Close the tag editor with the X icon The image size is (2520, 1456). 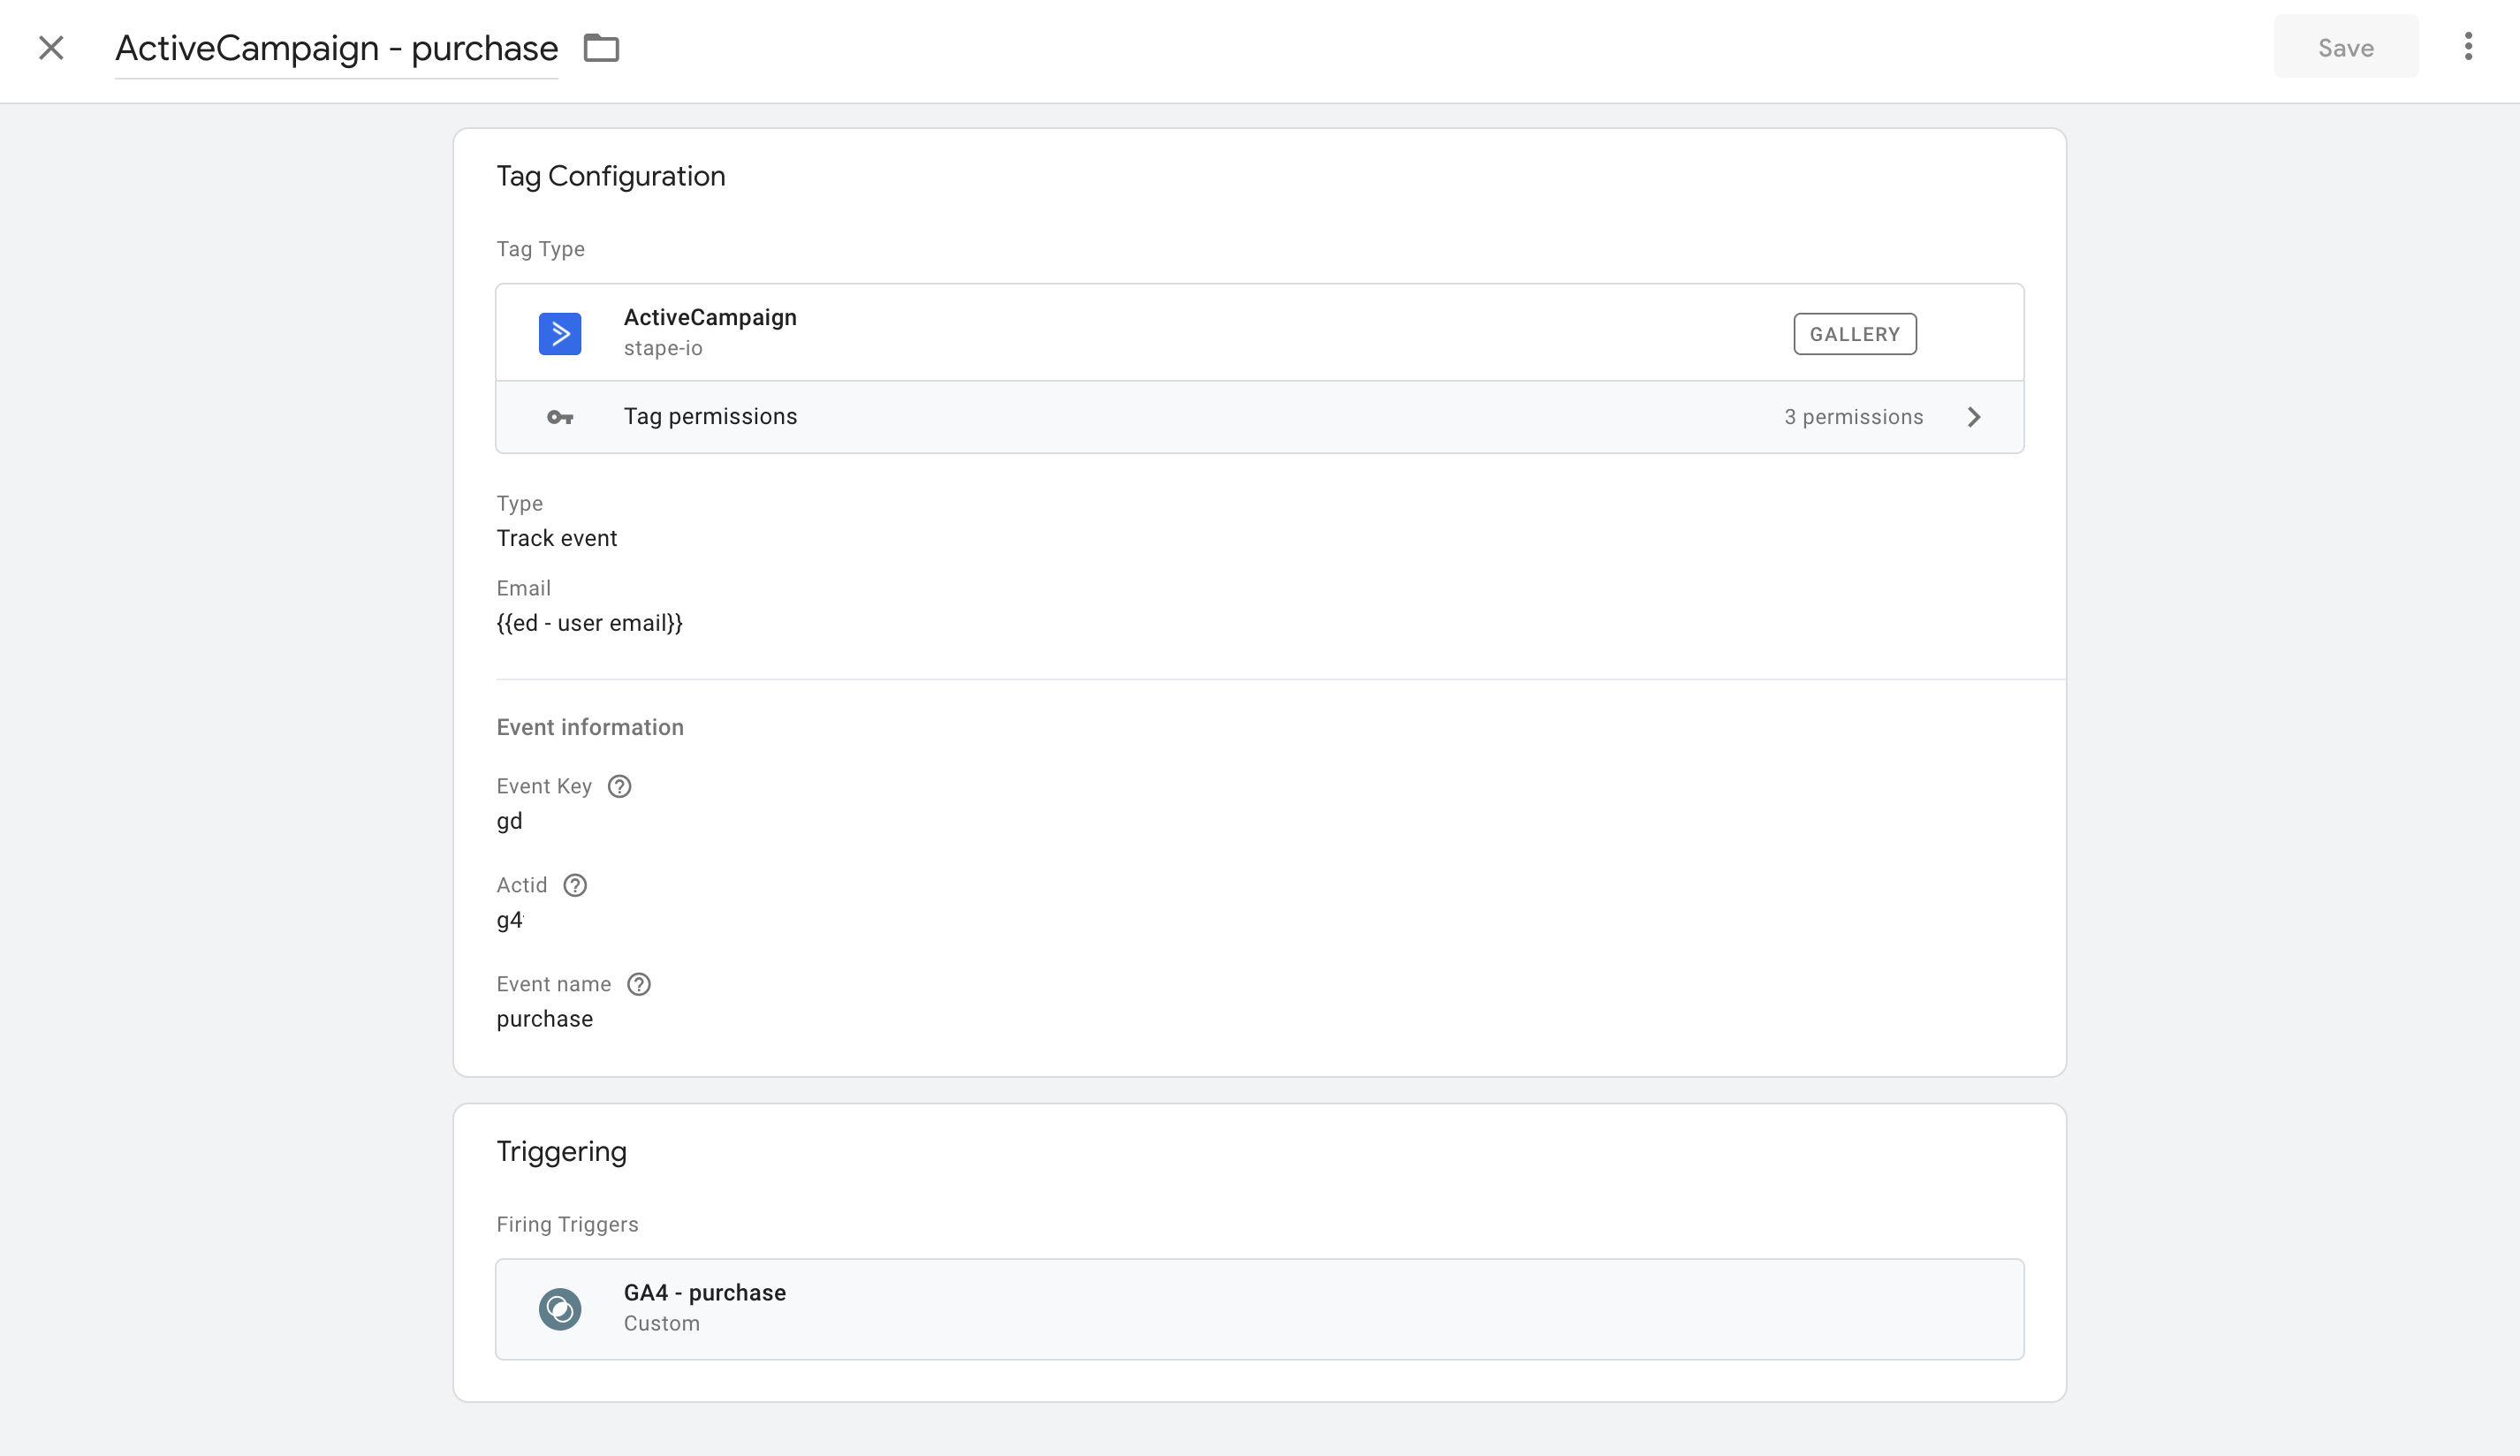click(51, 48)
